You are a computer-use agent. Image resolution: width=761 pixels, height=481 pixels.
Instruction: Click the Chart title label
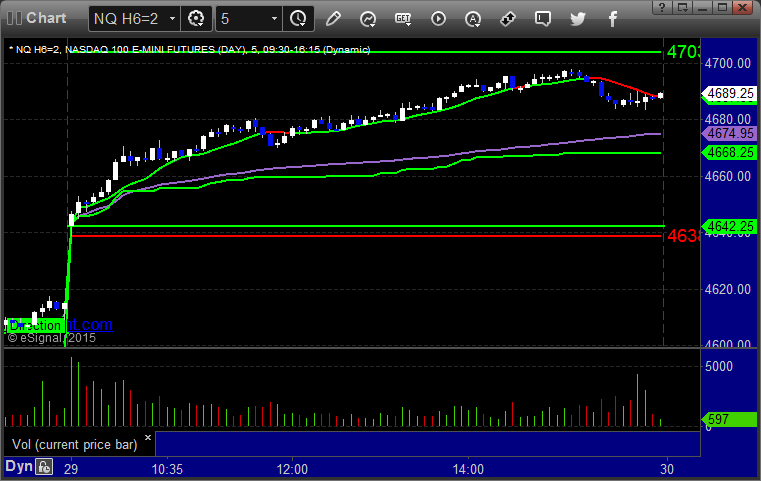tap(46, 18)
